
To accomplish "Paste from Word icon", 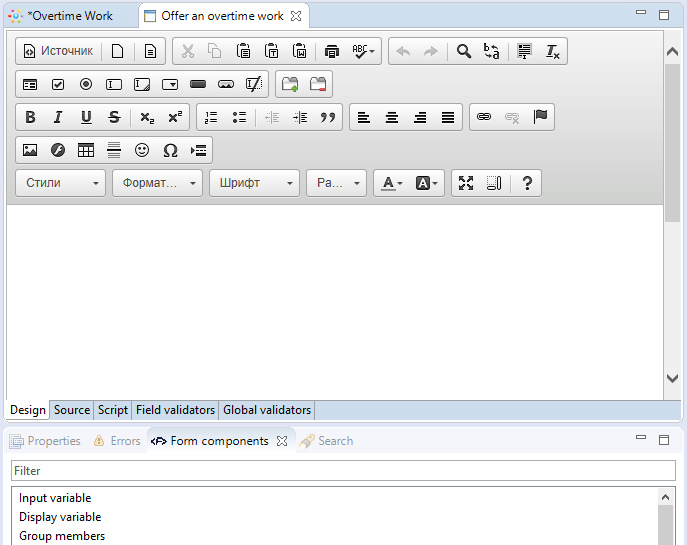I will [x=299, y=51].
